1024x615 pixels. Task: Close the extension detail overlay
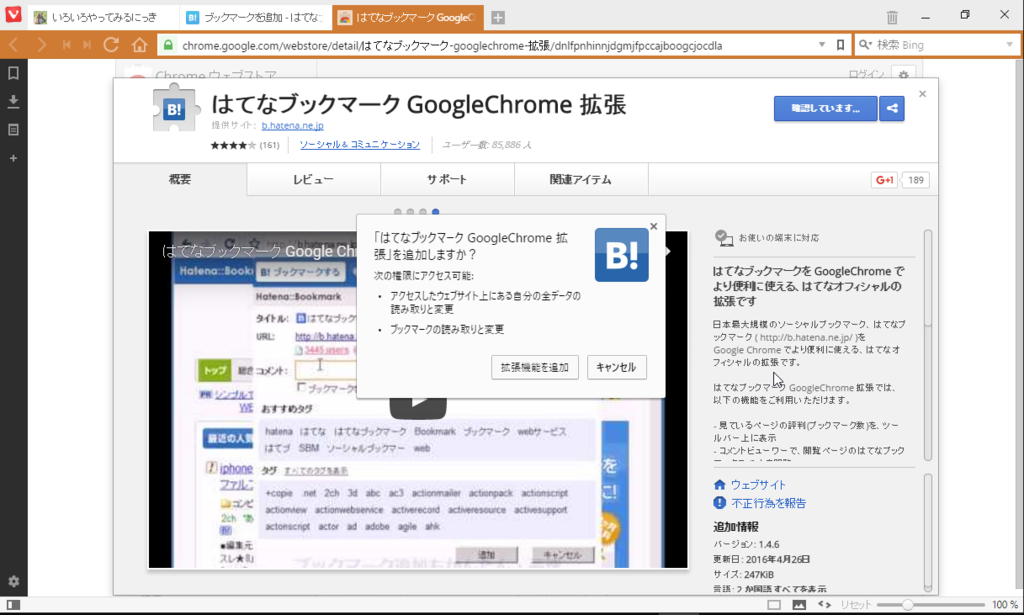click(922, 94)
